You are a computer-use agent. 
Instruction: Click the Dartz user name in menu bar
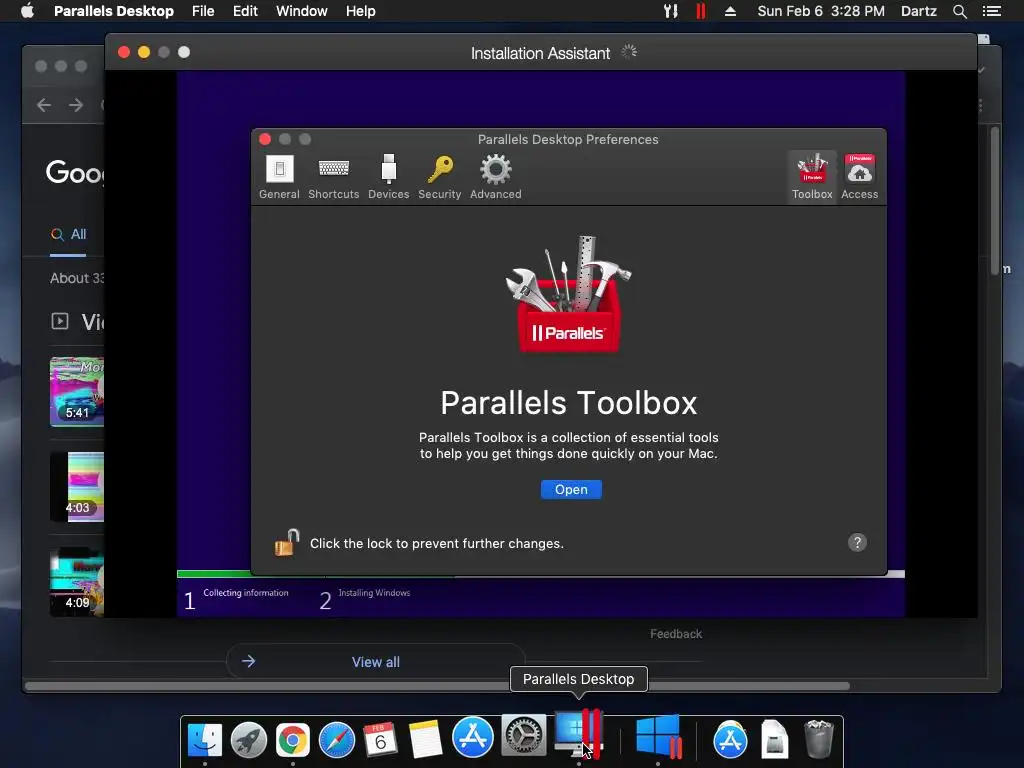pyautogui.click(x=918, y=11)
